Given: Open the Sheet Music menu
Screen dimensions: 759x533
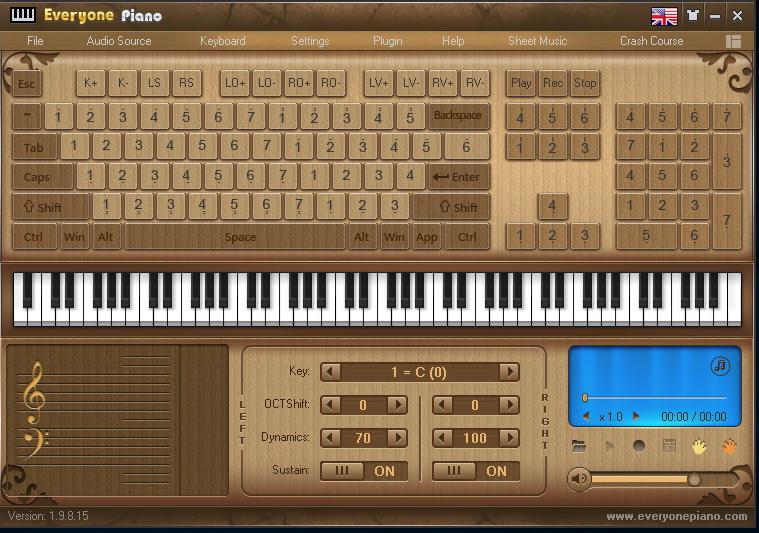Looking at the screenshot, I should 537,41.
